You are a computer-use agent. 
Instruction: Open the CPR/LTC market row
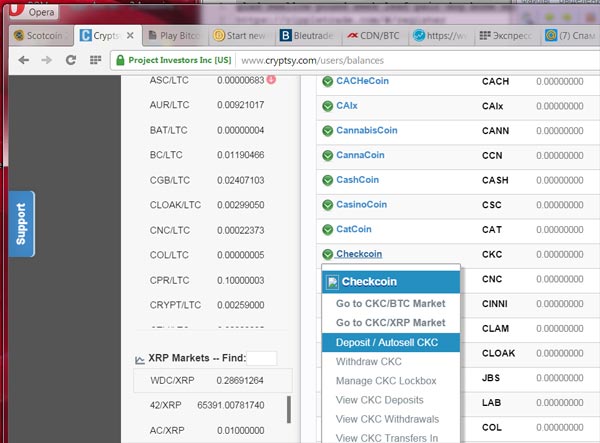[207, 280]
